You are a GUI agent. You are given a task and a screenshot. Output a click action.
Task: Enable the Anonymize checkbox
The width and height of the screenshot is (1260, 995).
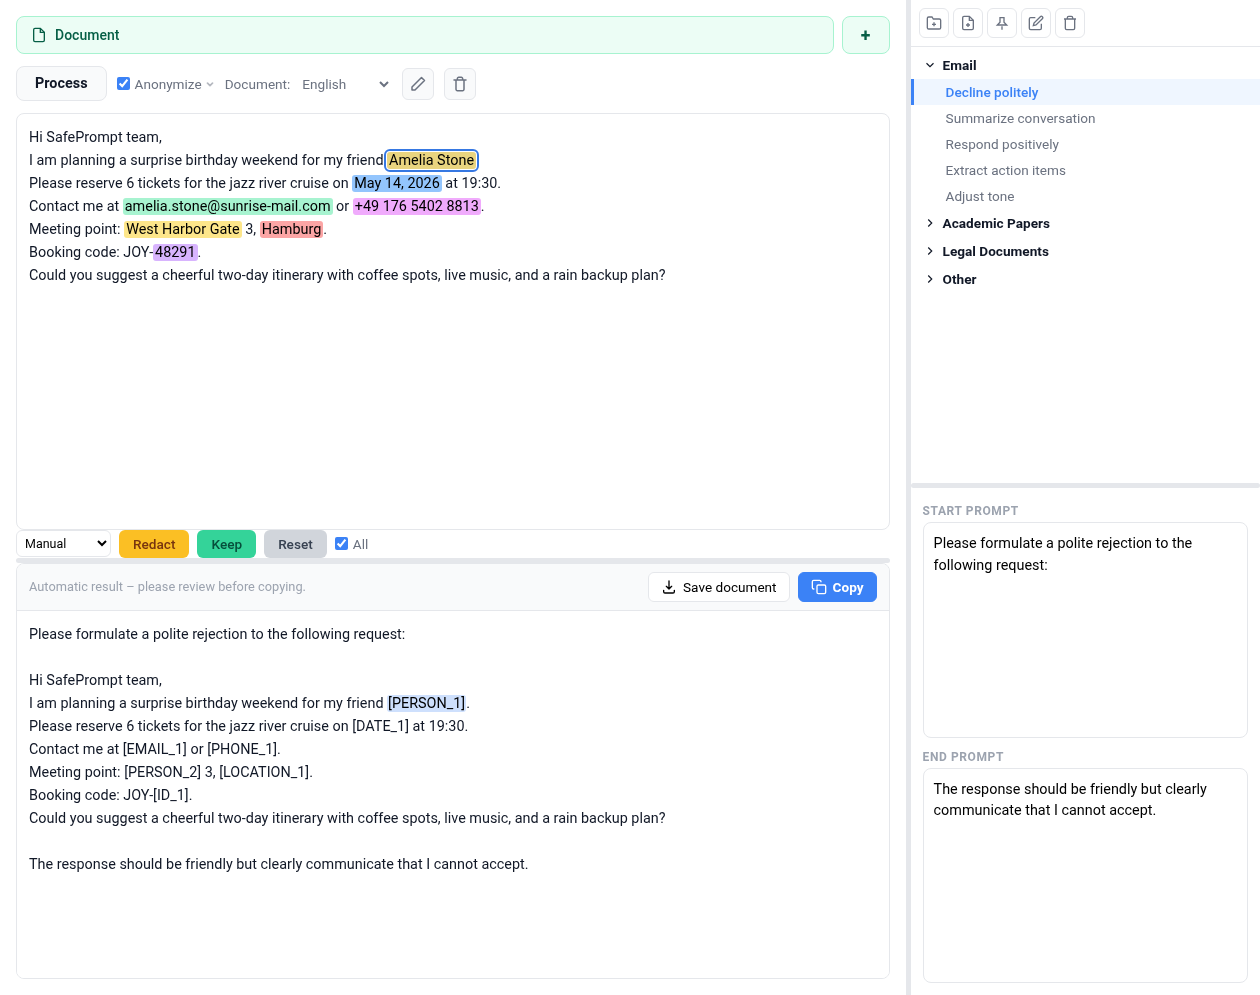tap(123, 83)
